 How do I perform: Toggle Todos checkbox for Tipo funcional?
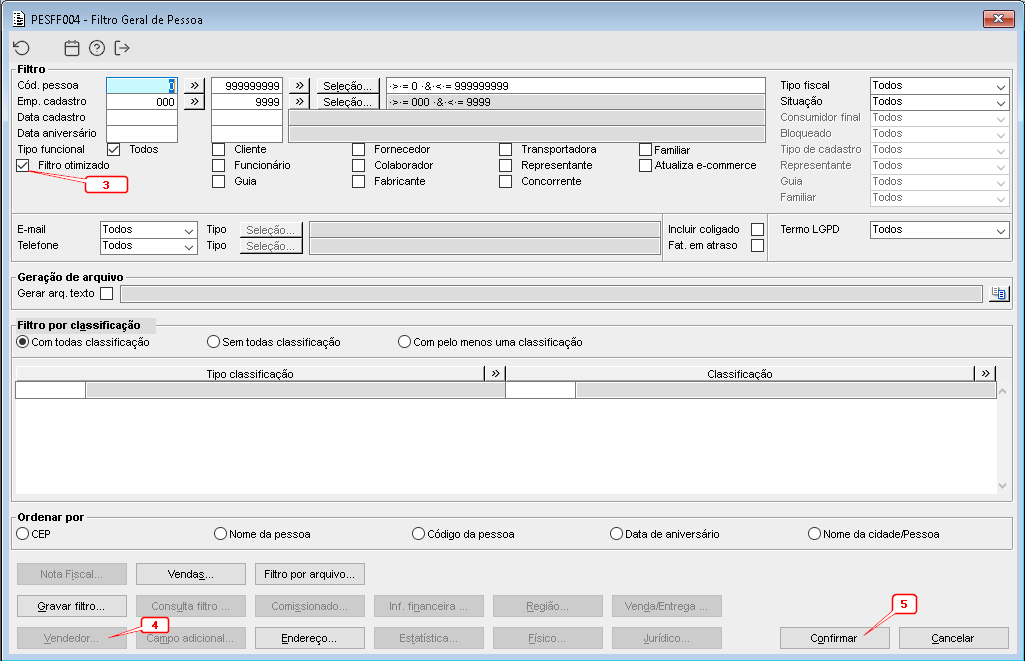pos(114,150)
